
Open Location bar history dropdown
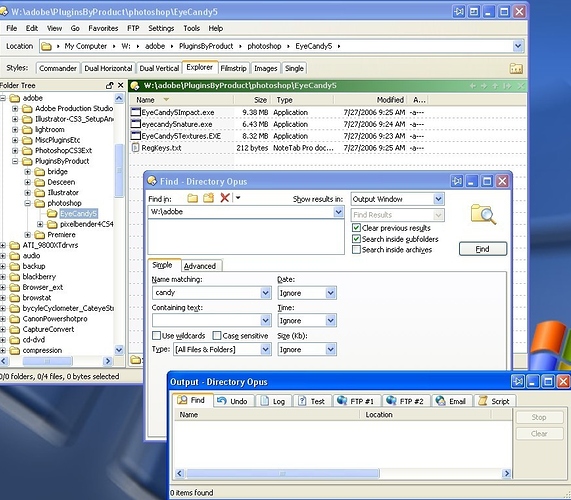pos(518,46)
